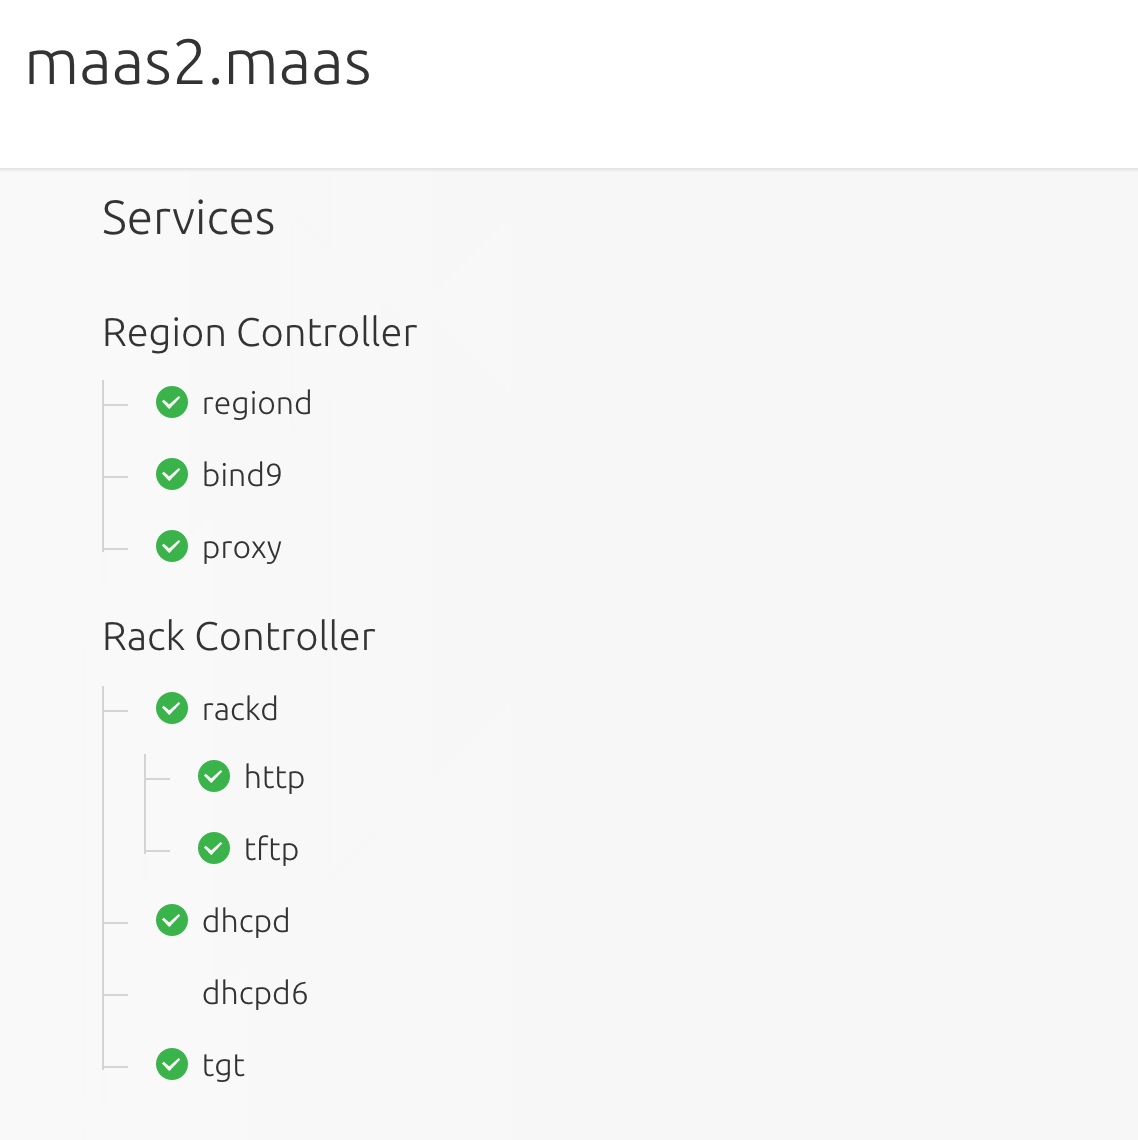The width and height of the screenshot is (1138, 1140).
Task: Click the green check icon beside regiond
Action: click(172, 403)
